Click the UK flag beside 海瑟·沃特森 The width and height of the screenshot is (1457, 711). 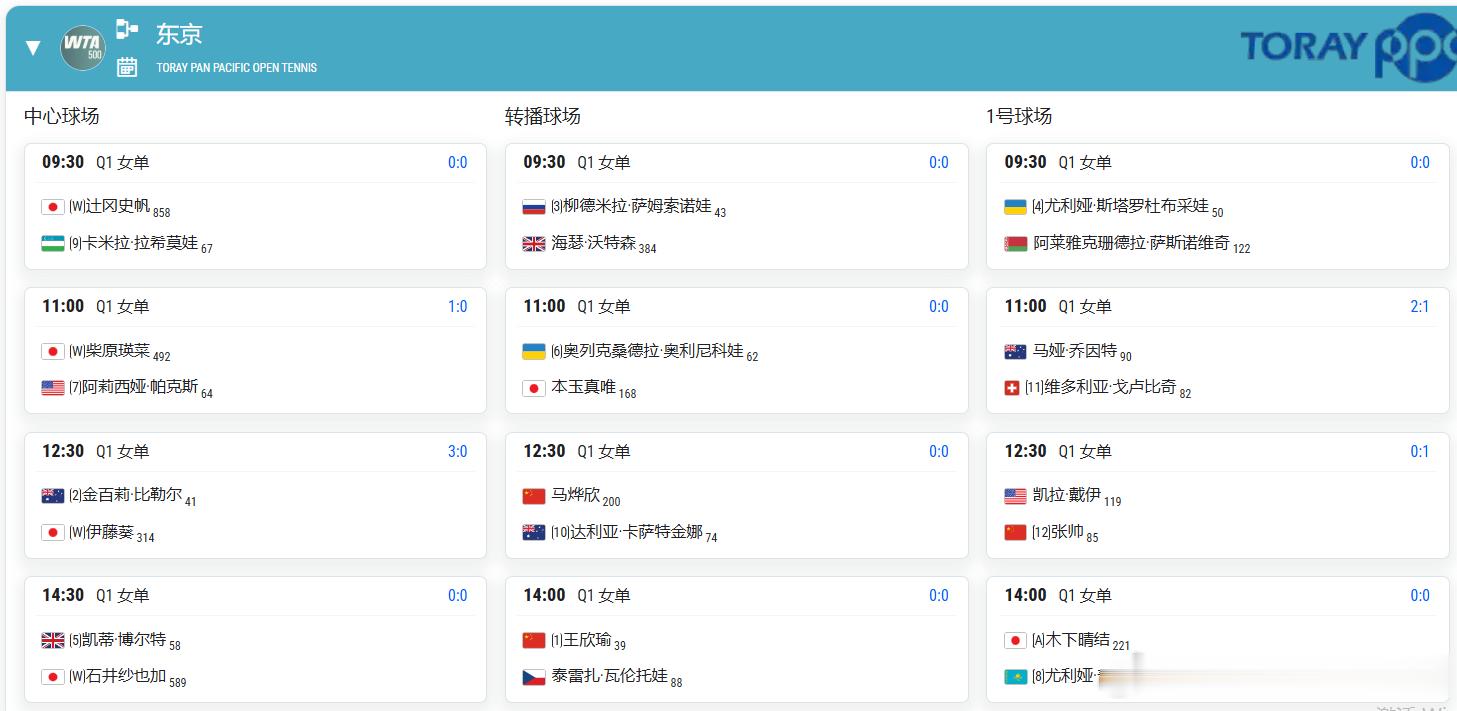point(534,243)
